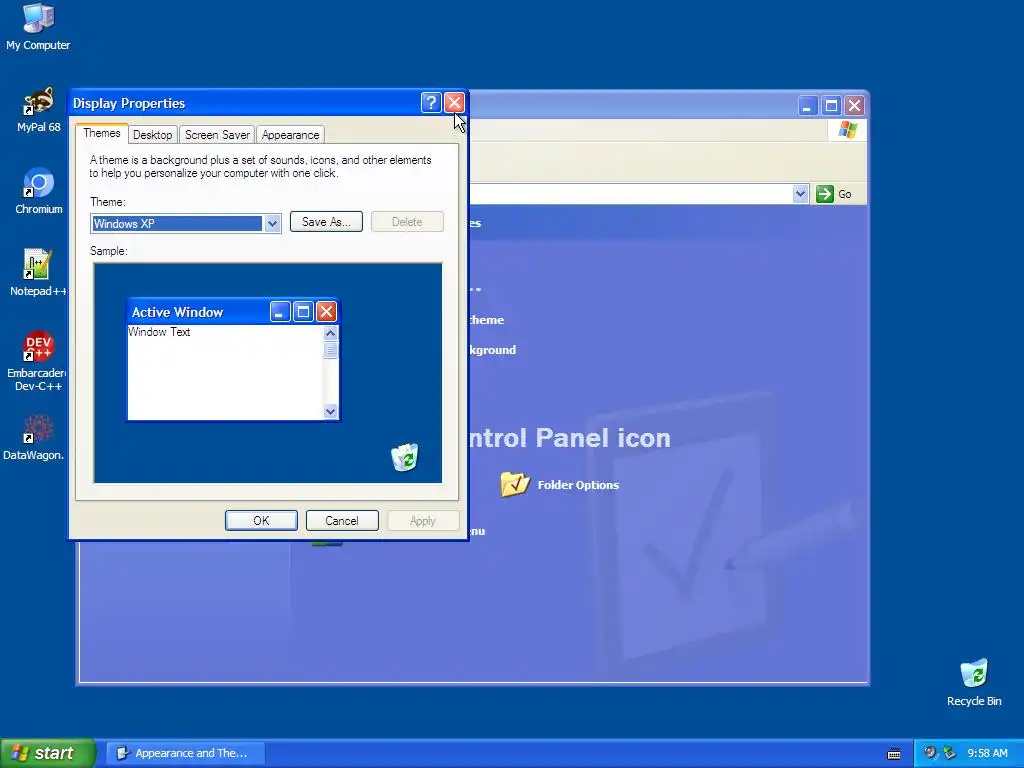1024x768 pixels.
Task: Select the Windows XP theme combo box
Action: pos(185,223)
